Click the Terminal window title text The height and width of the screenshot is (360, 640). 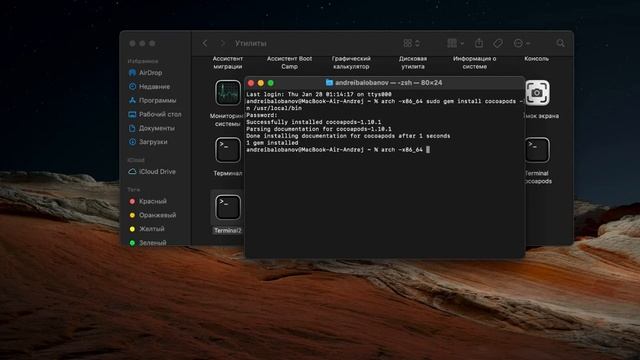point(389,82)
